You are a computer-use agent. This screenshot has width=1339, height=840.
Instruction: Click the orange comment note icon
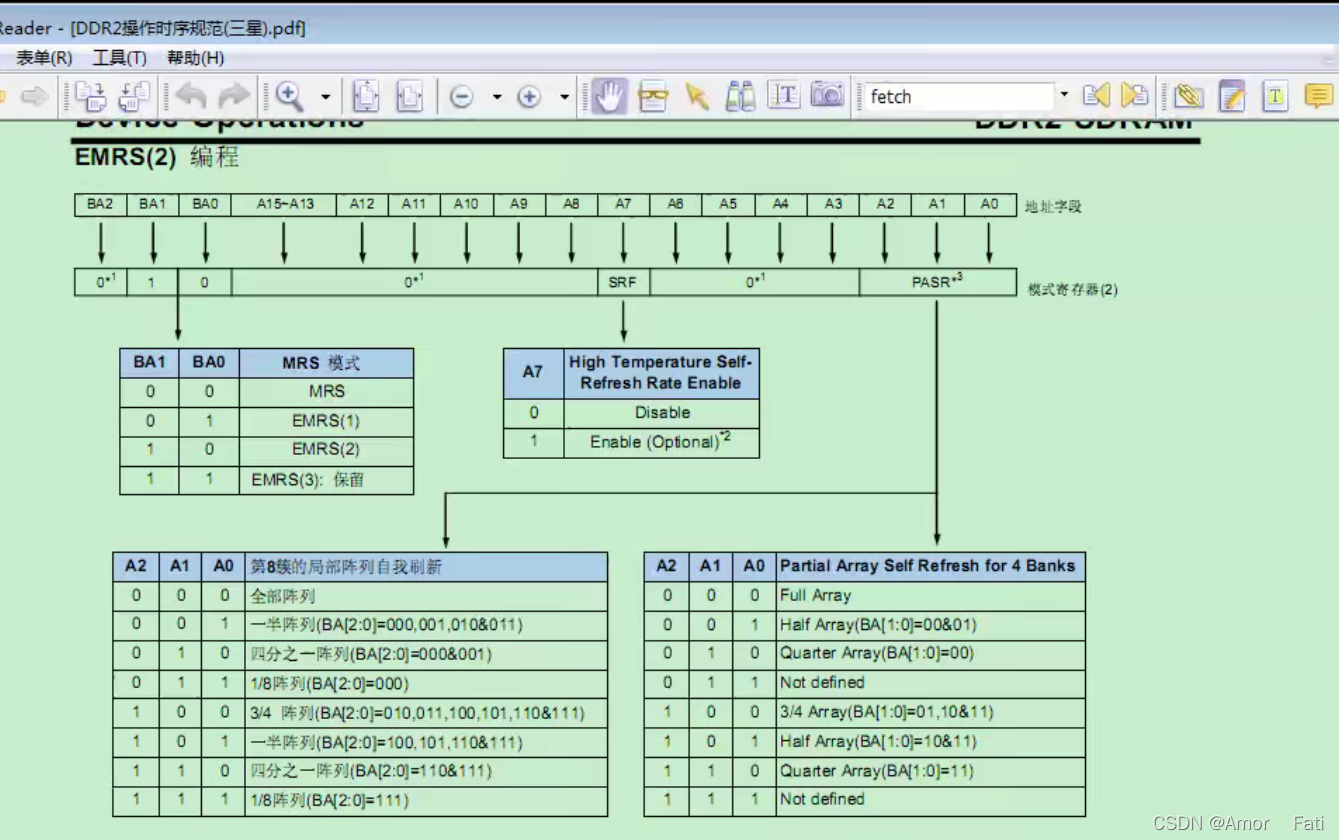pyautogui.click(x=1319, y=96)
